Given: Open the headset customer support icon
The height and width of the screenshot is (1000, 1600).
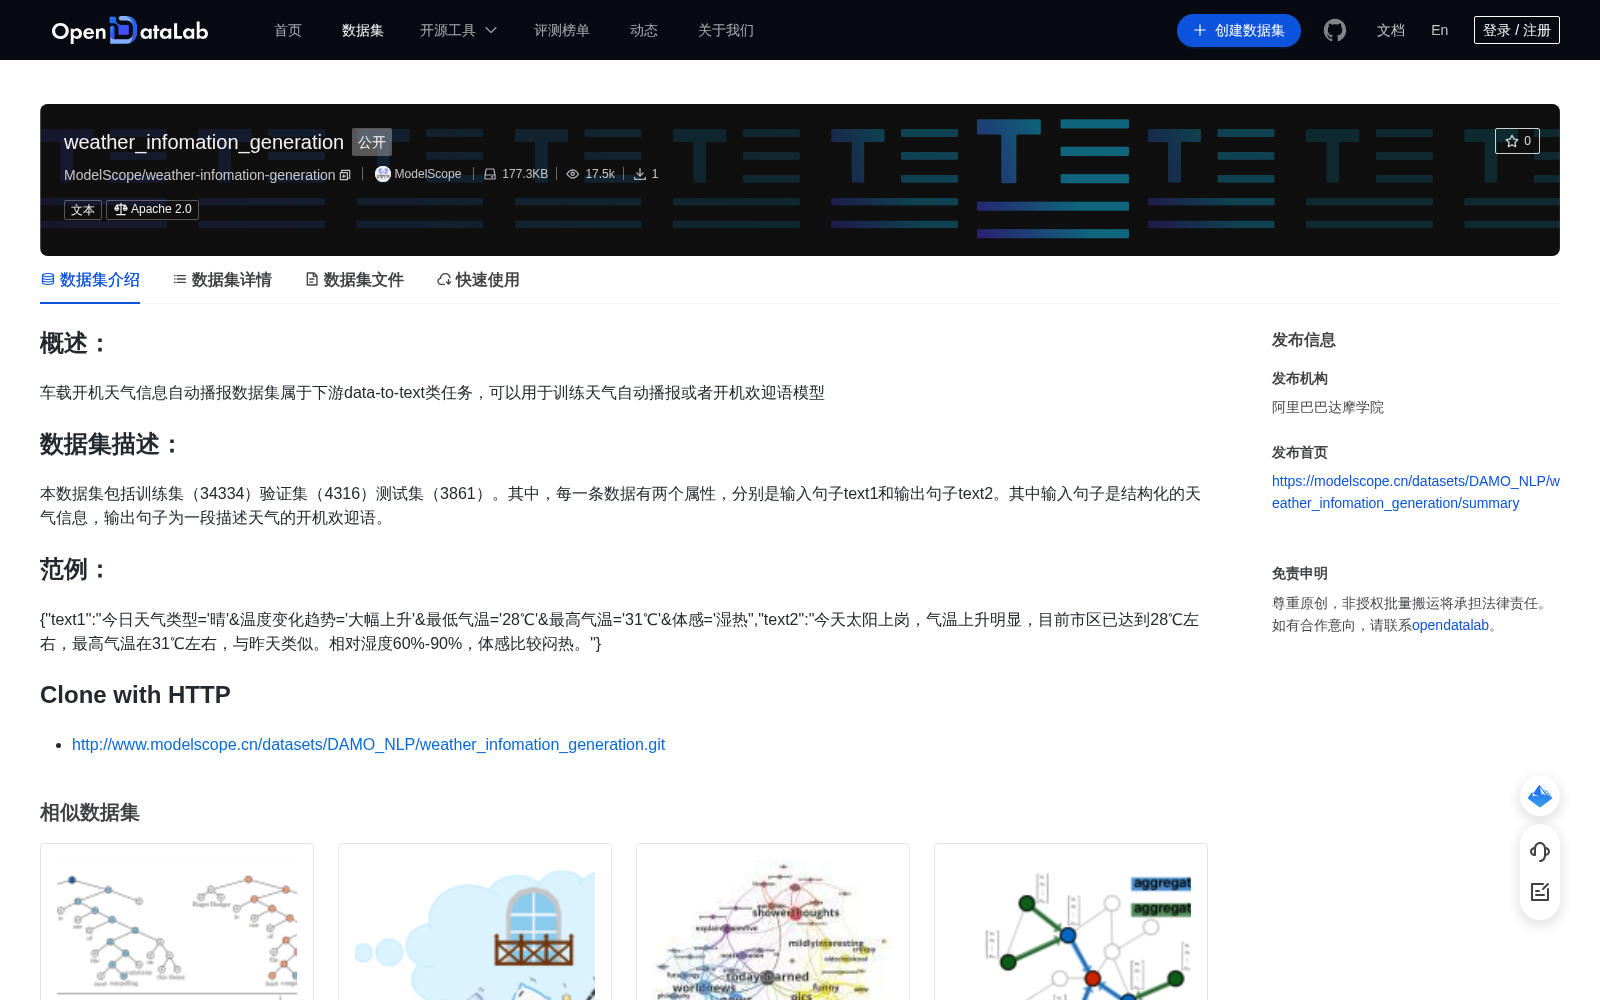Looking at the screenshot, I should coord(1540,851).
